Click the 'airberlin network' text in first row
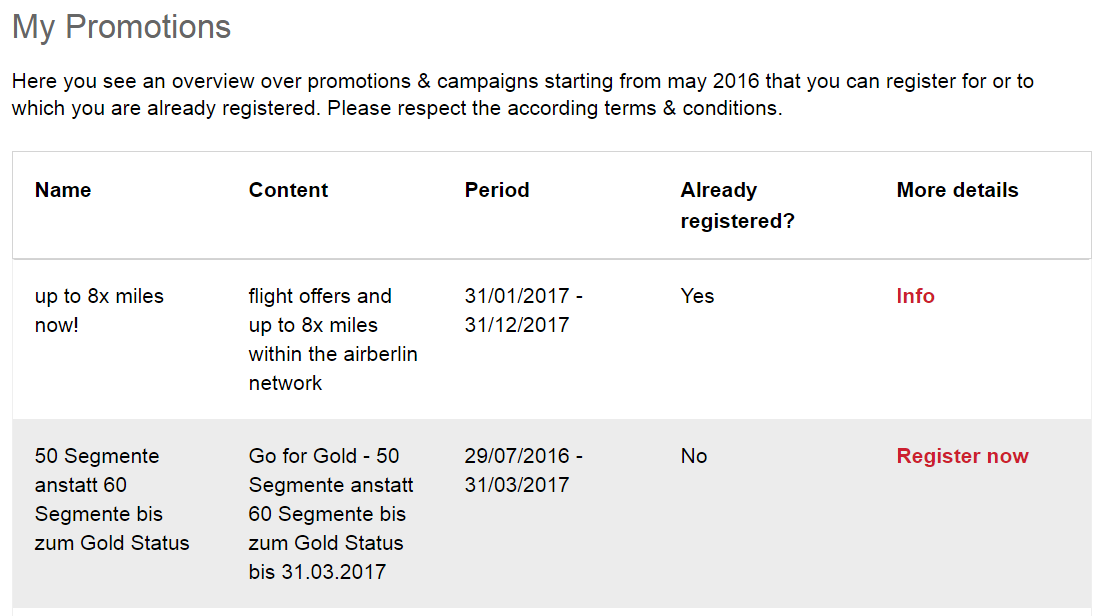The height and width of the screenshot is (616, 1099). click(x=333, y=369)
